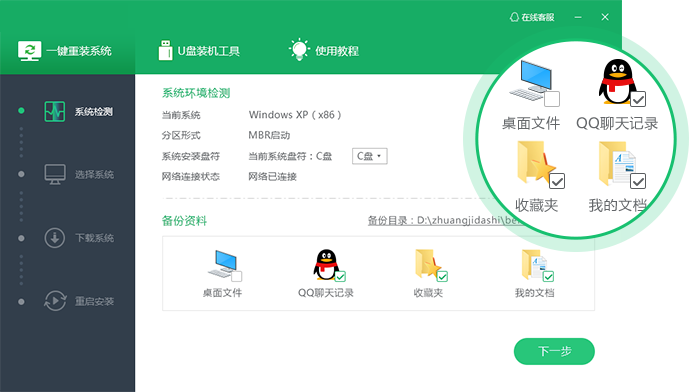Screen dimensions: 689x392
Task: Uncheck the QQ聊天记录 backup checkbox
Action: [340, 276]
